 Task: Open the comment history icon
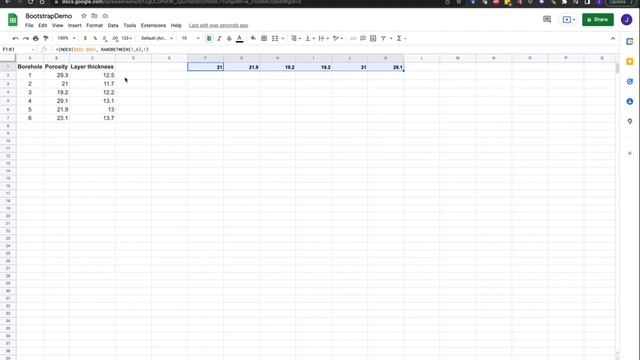547,20
